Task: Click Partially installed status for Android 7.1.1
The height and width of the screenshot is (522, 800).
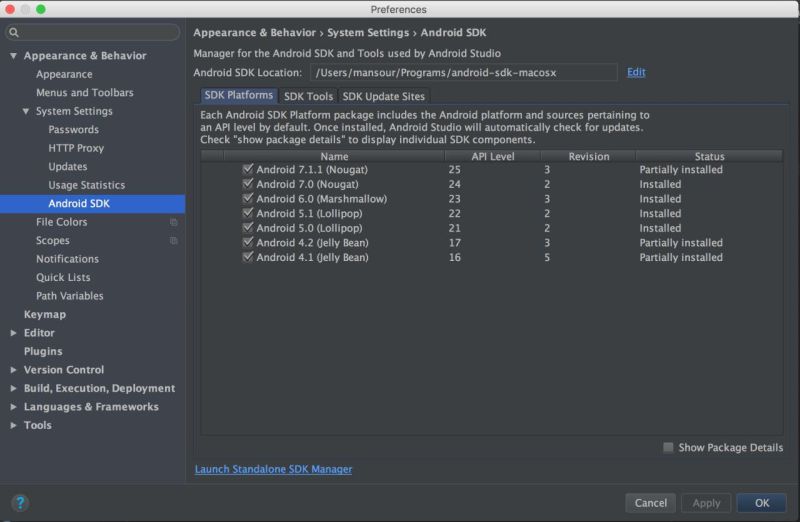Action: pos(681,169)
